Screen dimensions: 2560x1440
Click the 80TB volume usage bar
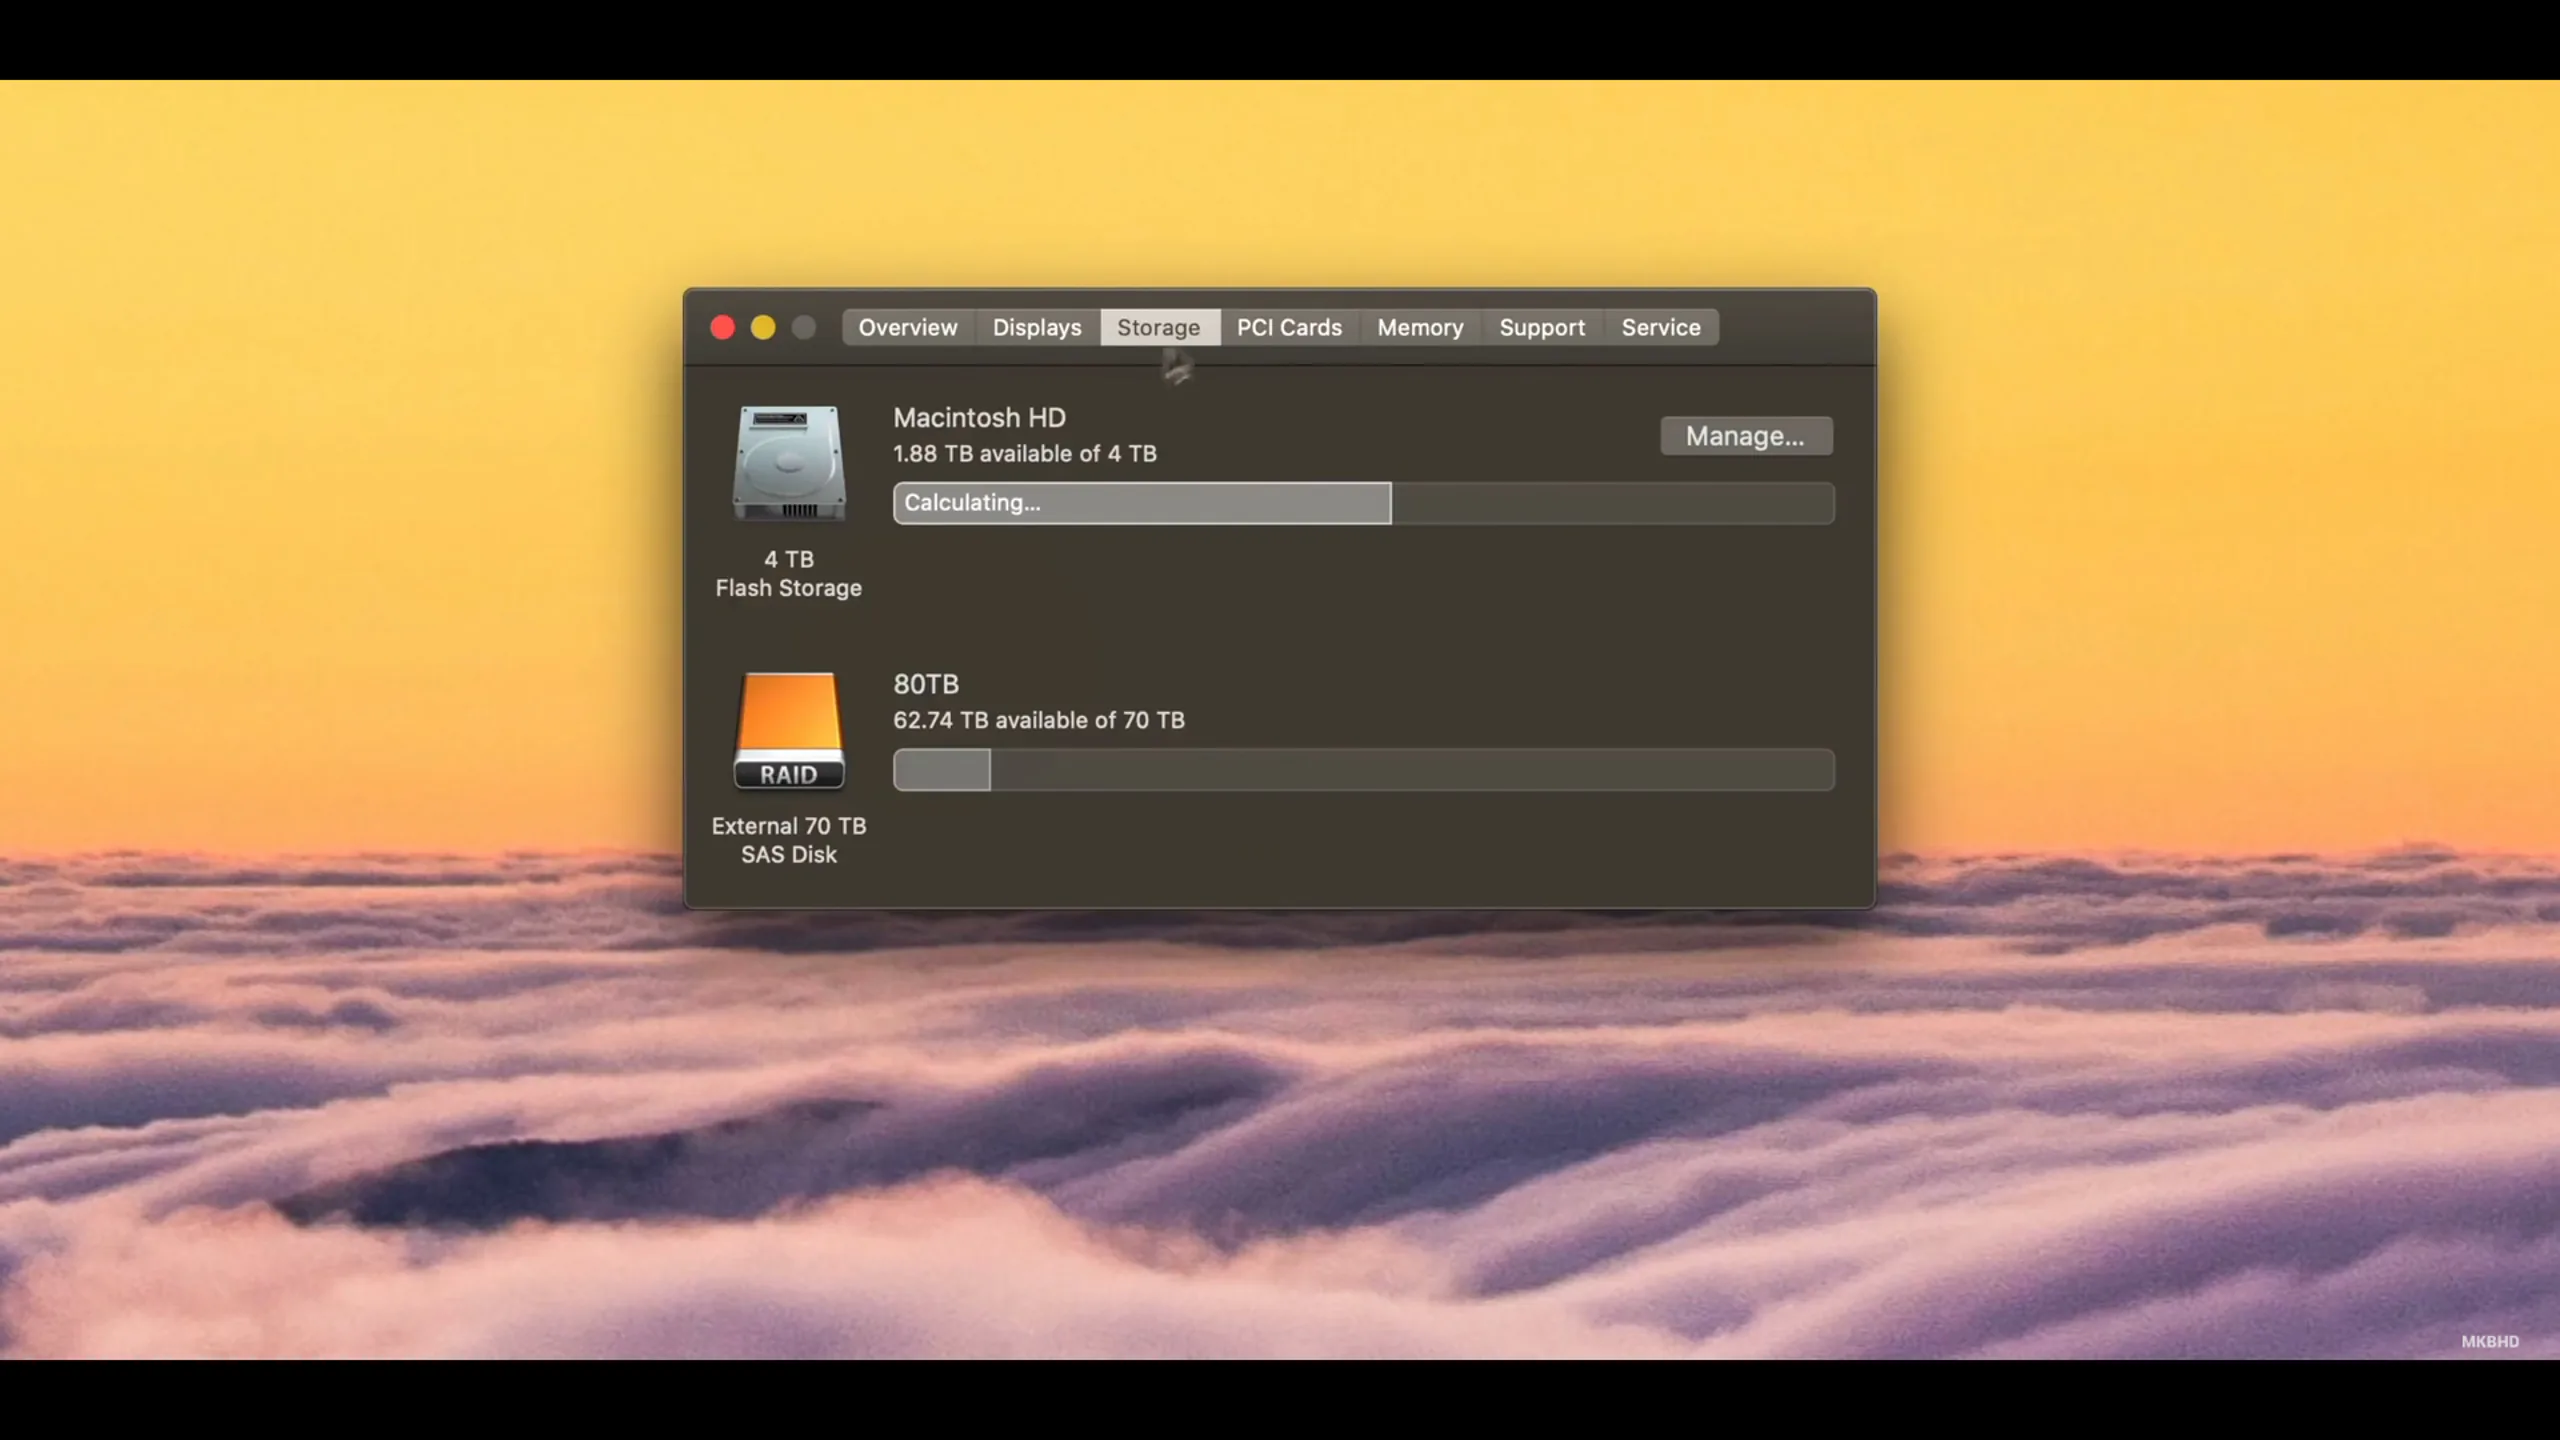point(1363,770)
